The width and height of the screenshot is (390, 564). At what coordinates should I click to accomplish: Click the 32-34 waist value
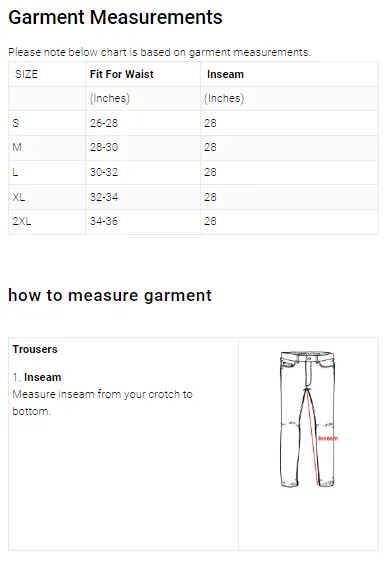point(104,197)
